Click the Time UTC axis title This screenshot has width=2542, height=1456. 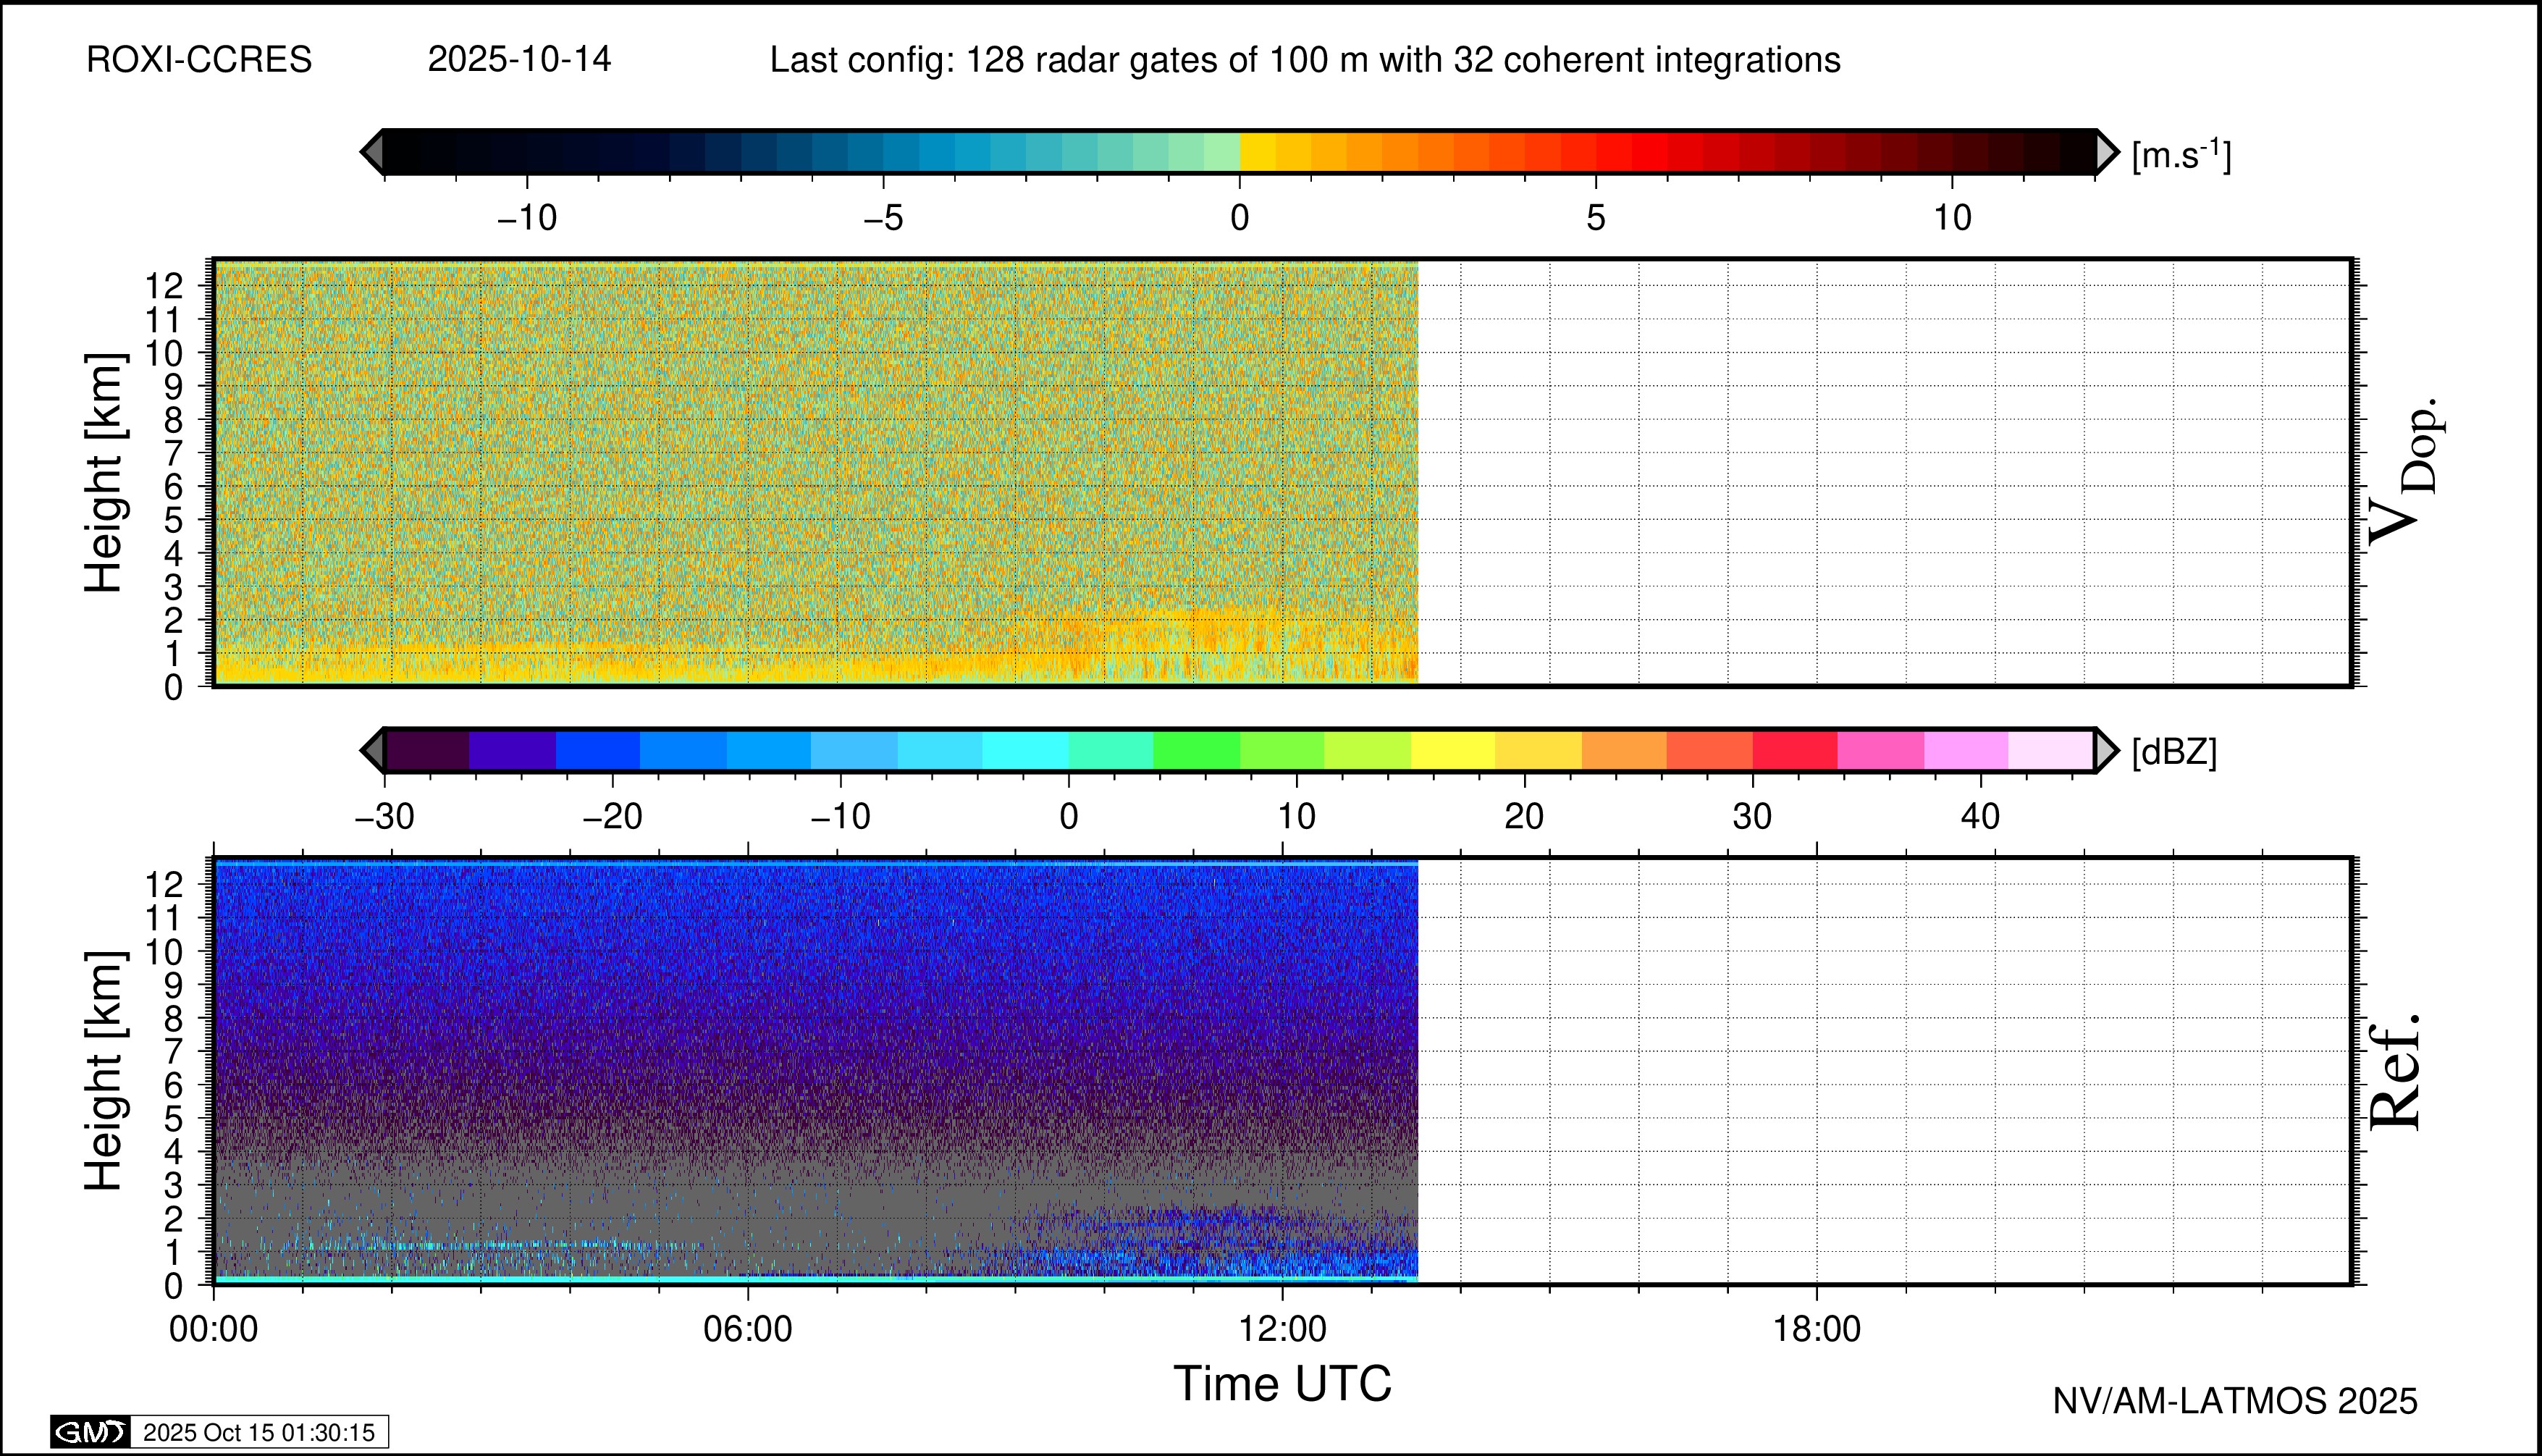(1282, 1384)
